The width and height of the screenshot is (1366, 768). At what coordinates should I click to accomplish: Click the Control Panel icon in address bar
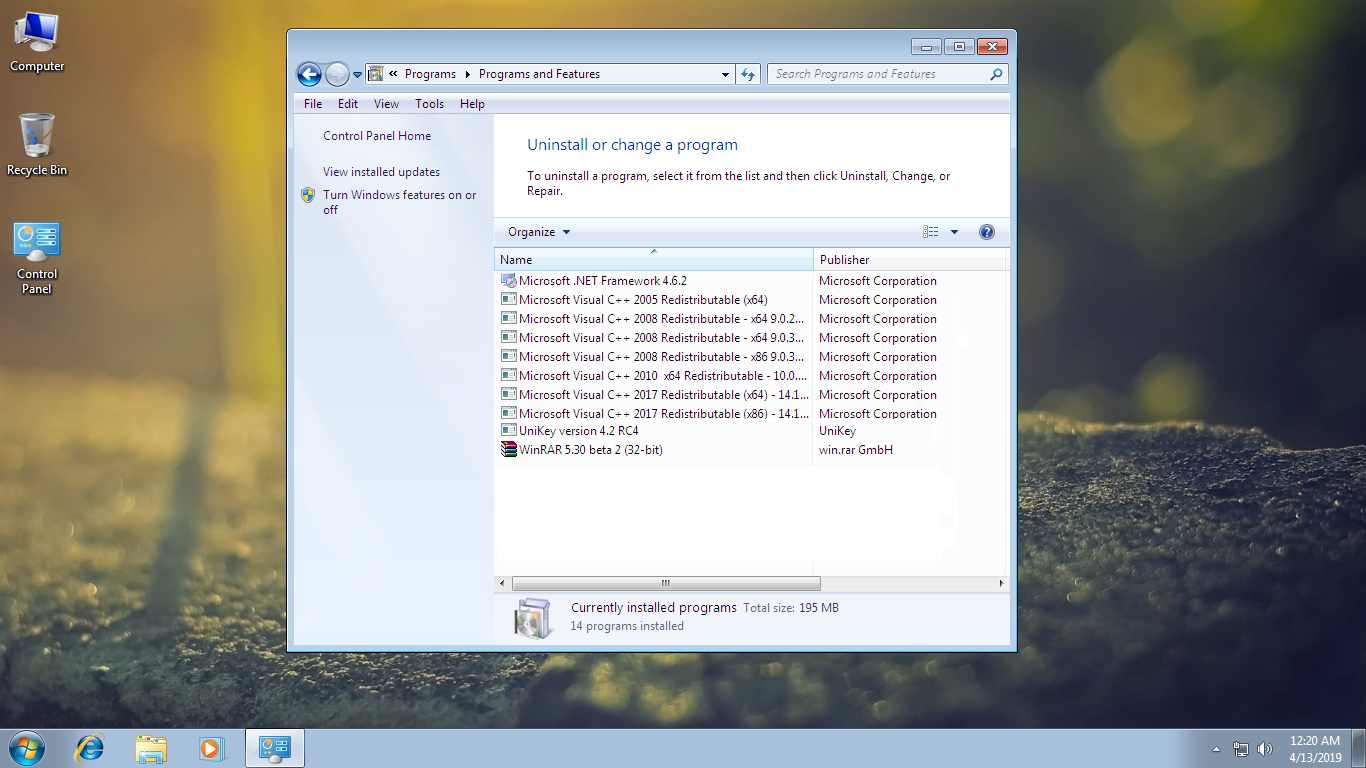pyautogui.click(x=376, y=74)
